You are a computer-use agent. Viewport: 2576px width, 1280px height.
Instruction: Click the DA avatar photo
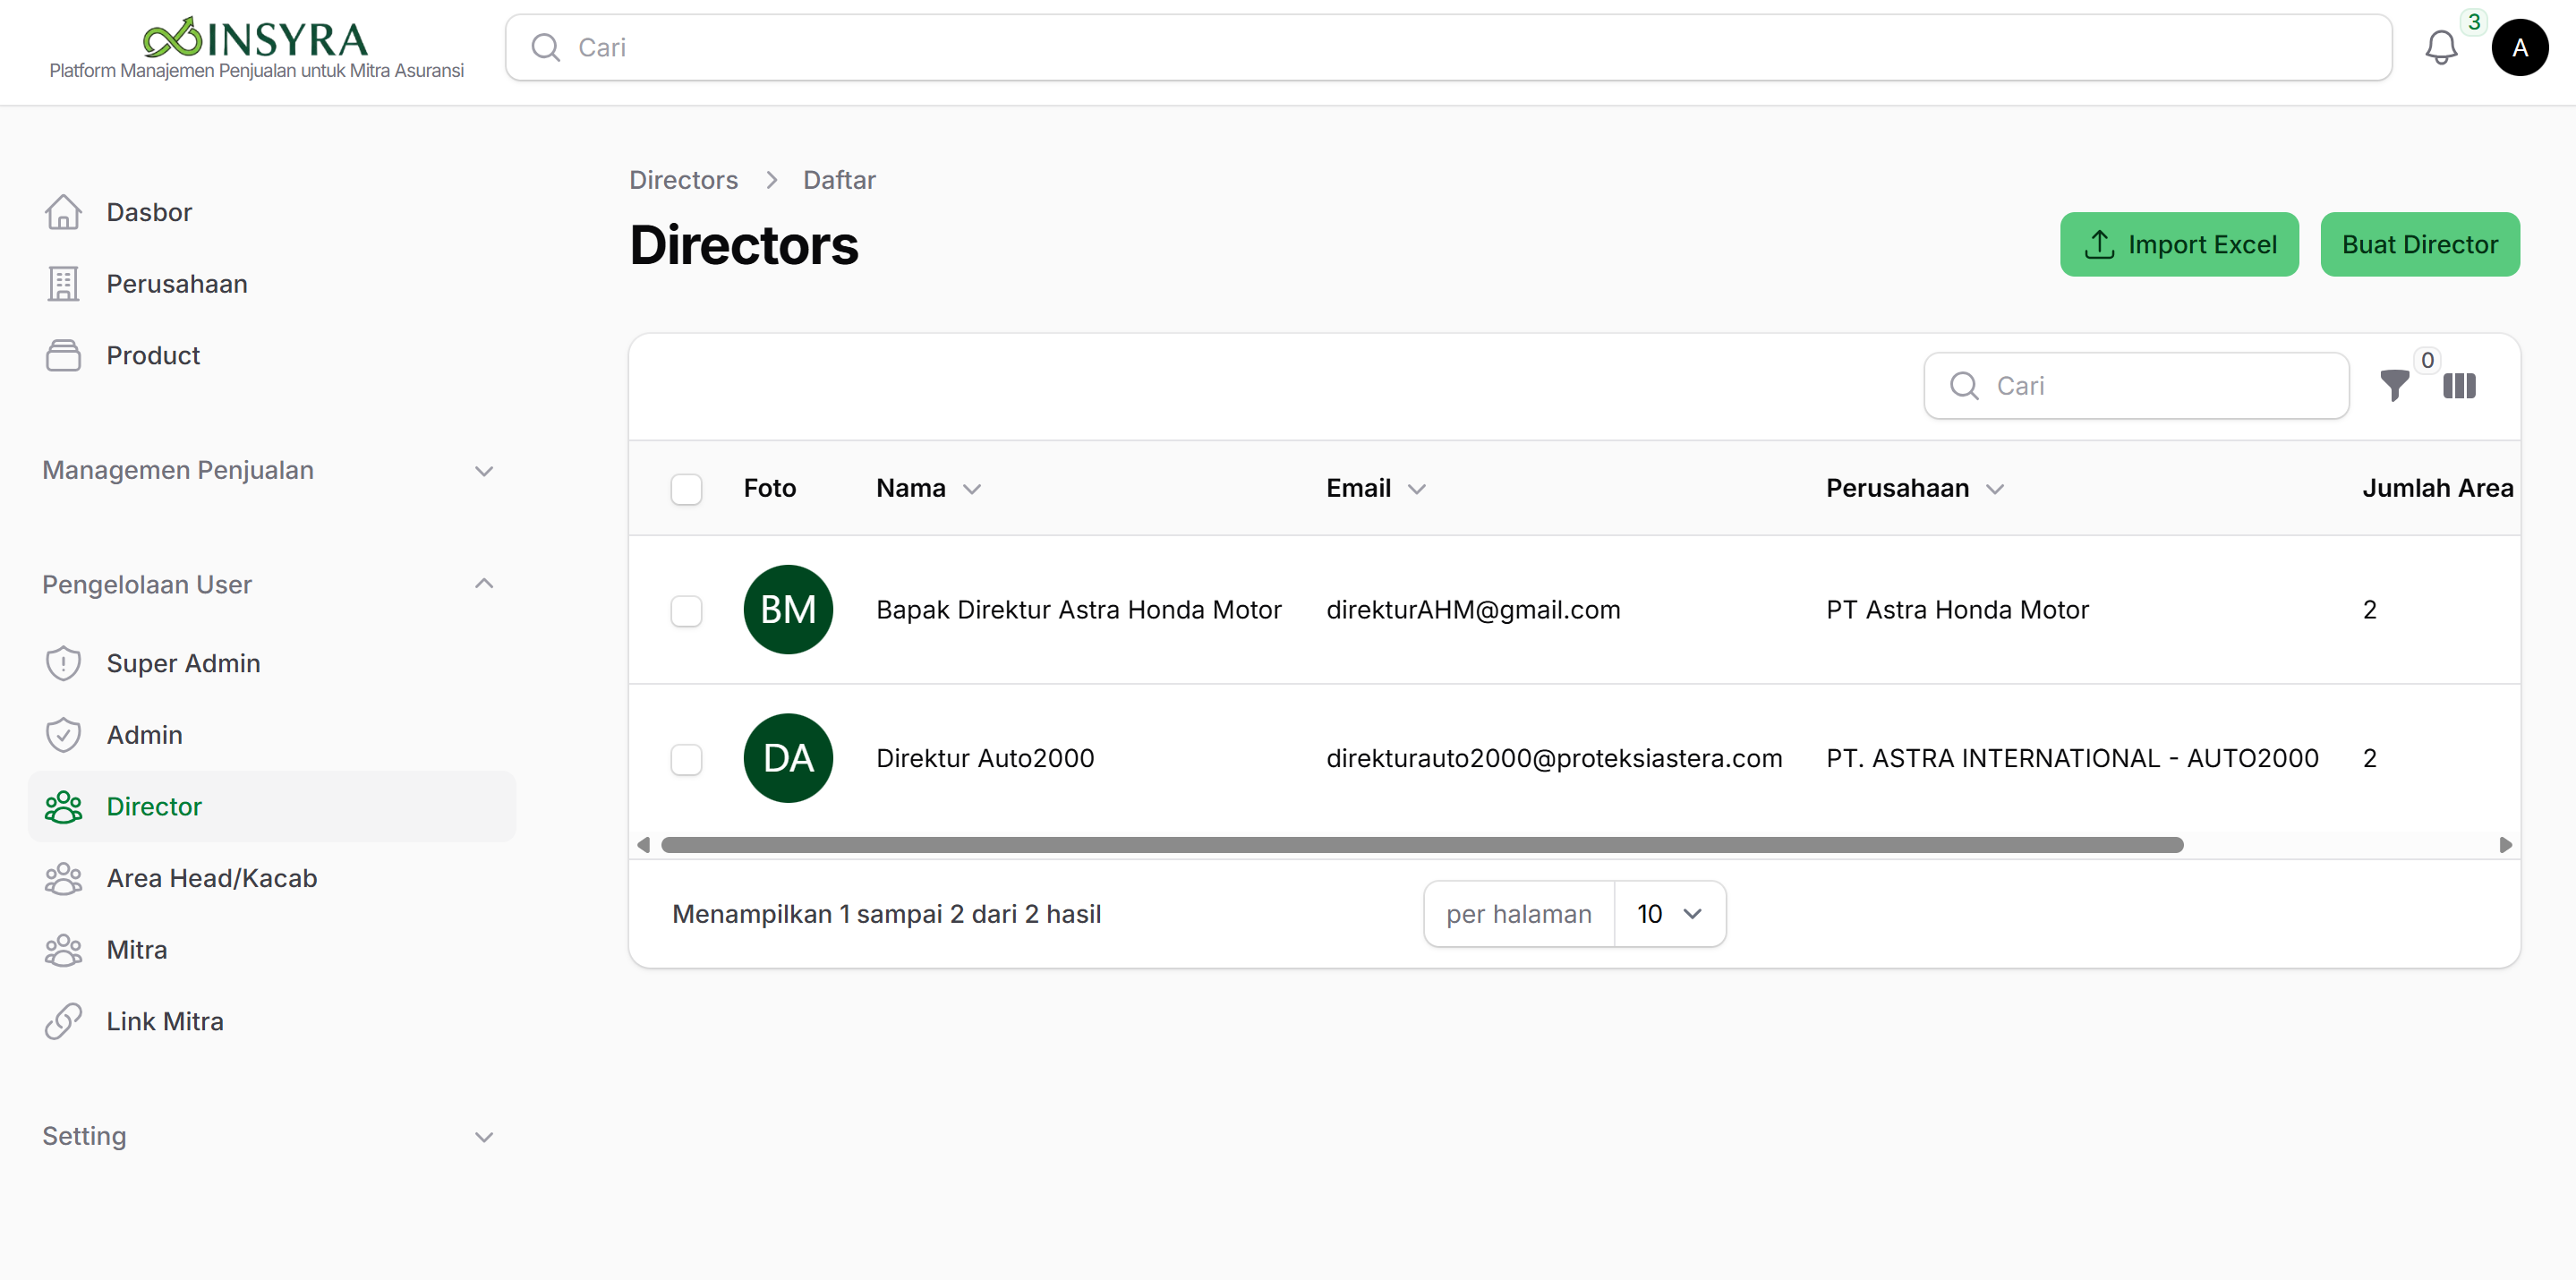(x=788, y=758)
